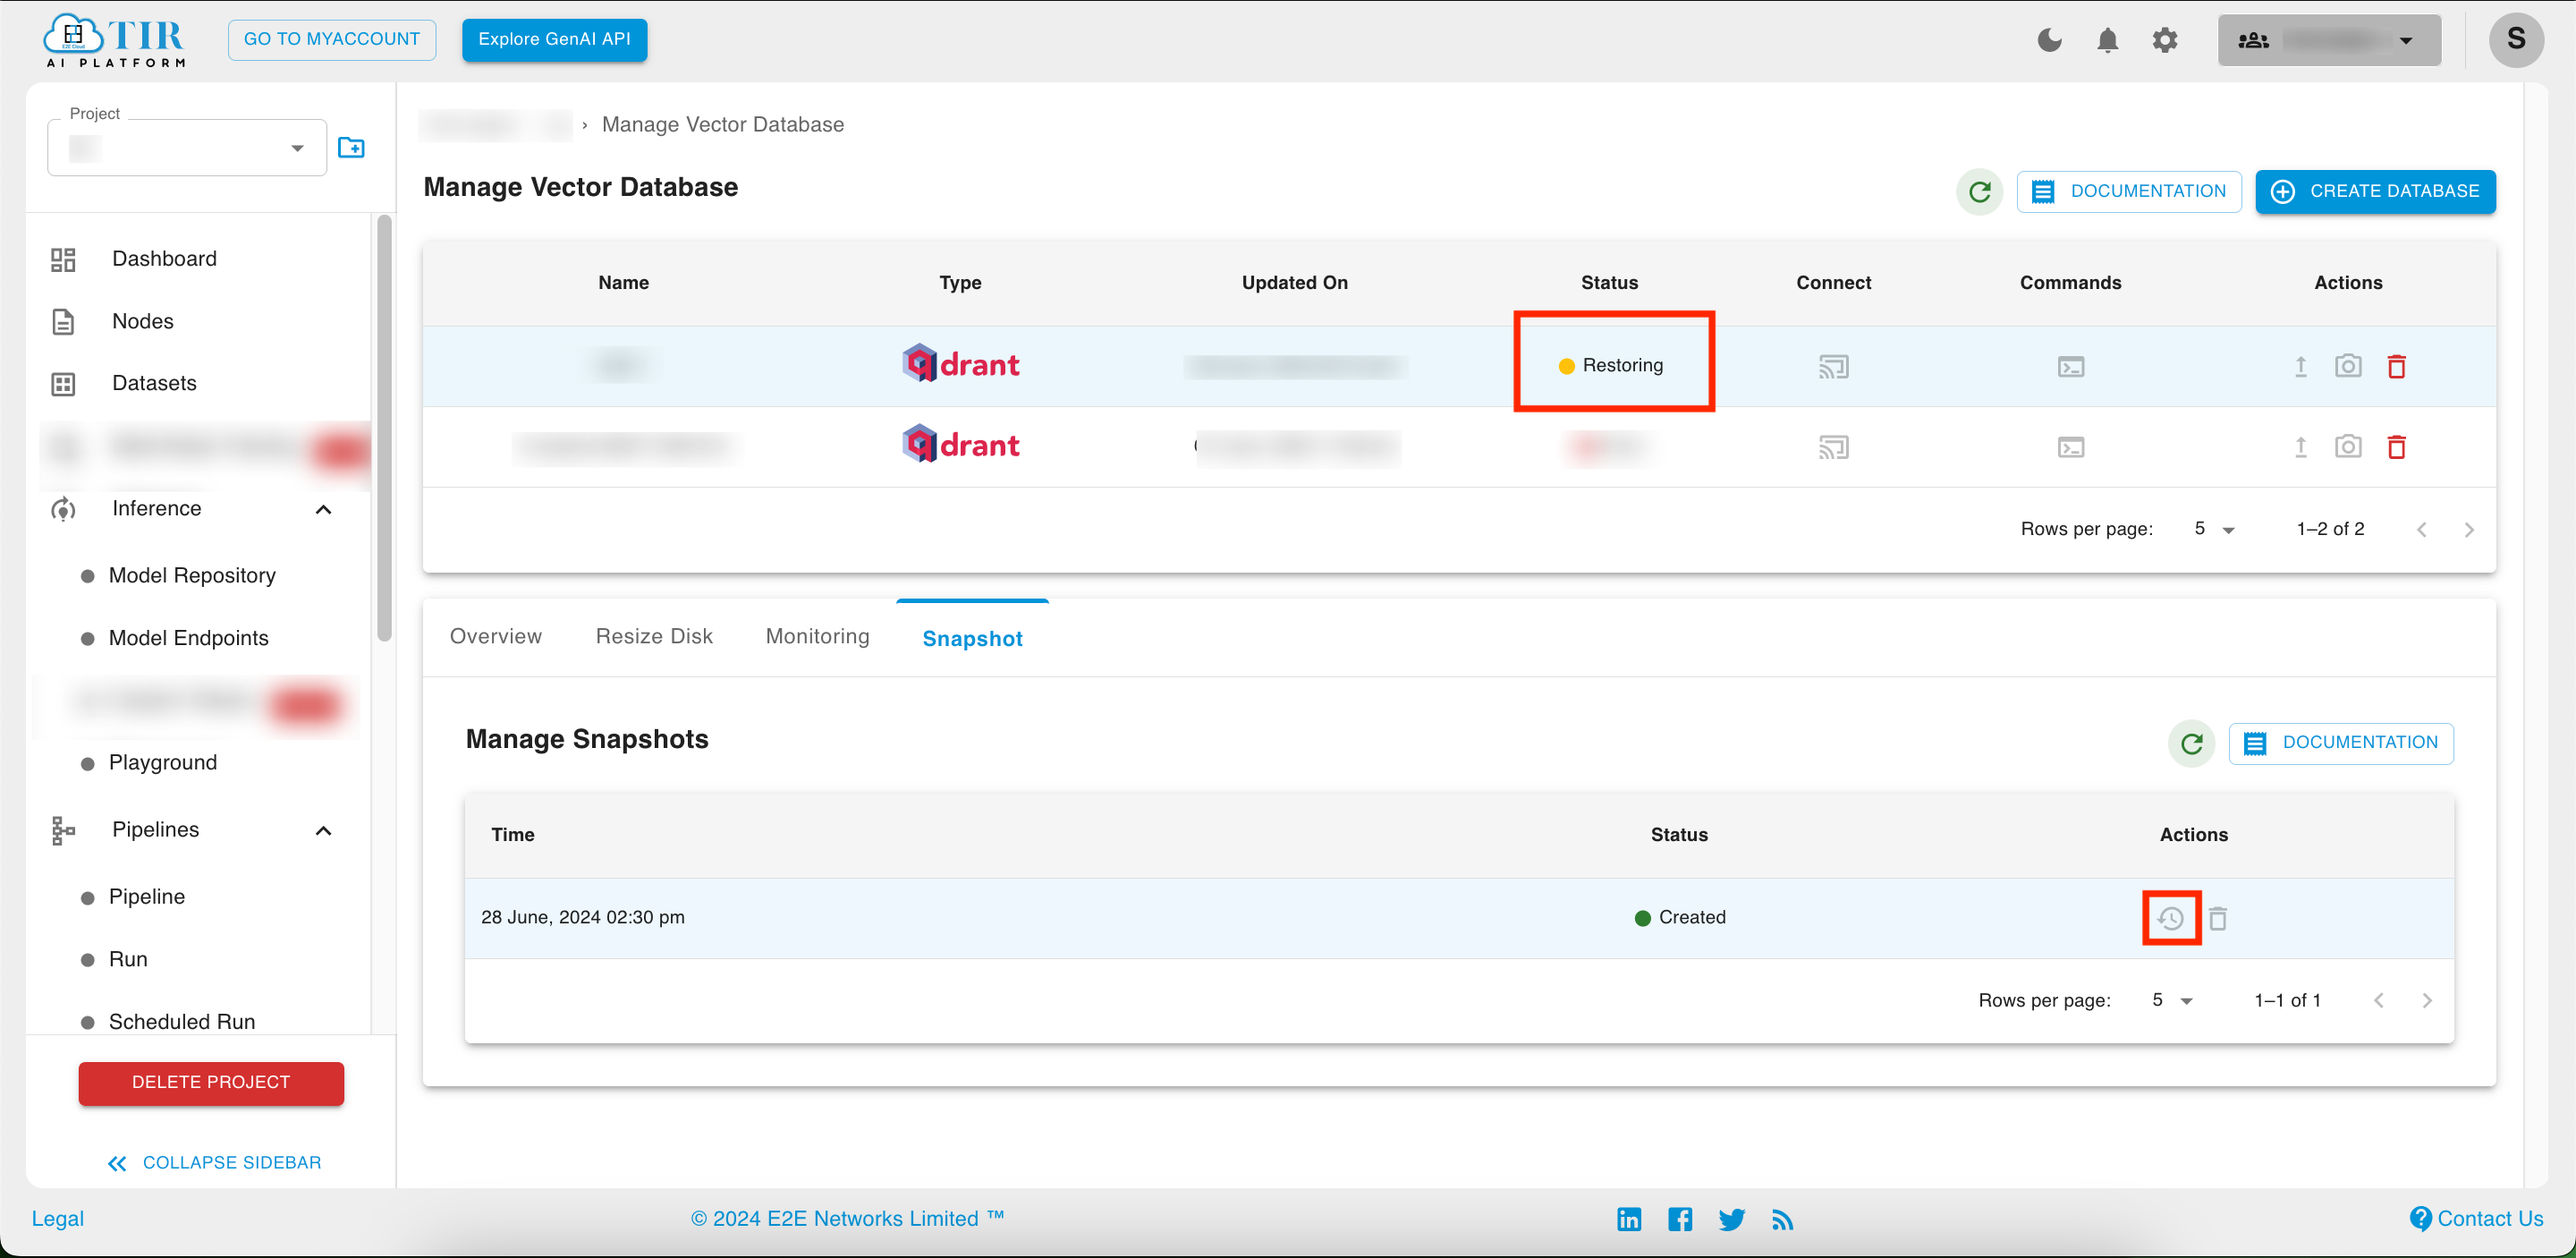Click upgrade arrow icon in second database row

[2300, 446]
